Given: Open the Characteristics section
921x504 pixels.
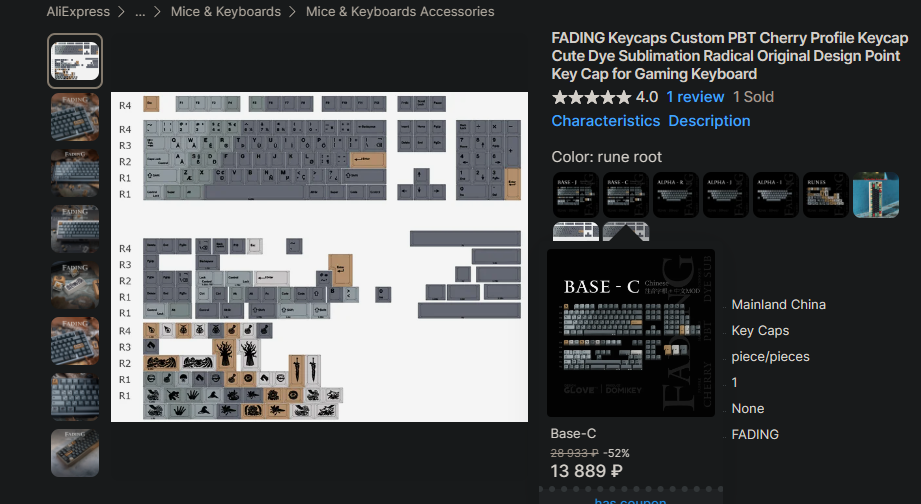Looking at the screenshot, I should pos(606,121).
